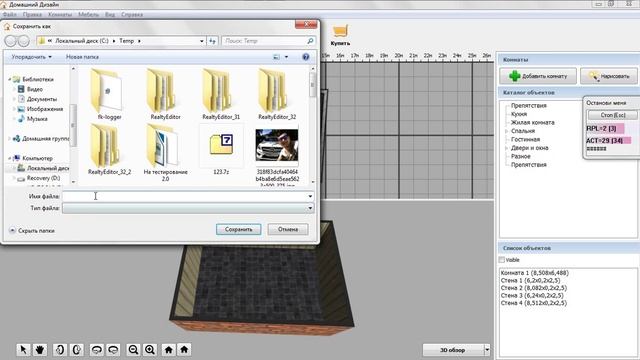Click the Отмена button
Image resolution: width=640 pixels, height=360 pixels.
point(288,229)
